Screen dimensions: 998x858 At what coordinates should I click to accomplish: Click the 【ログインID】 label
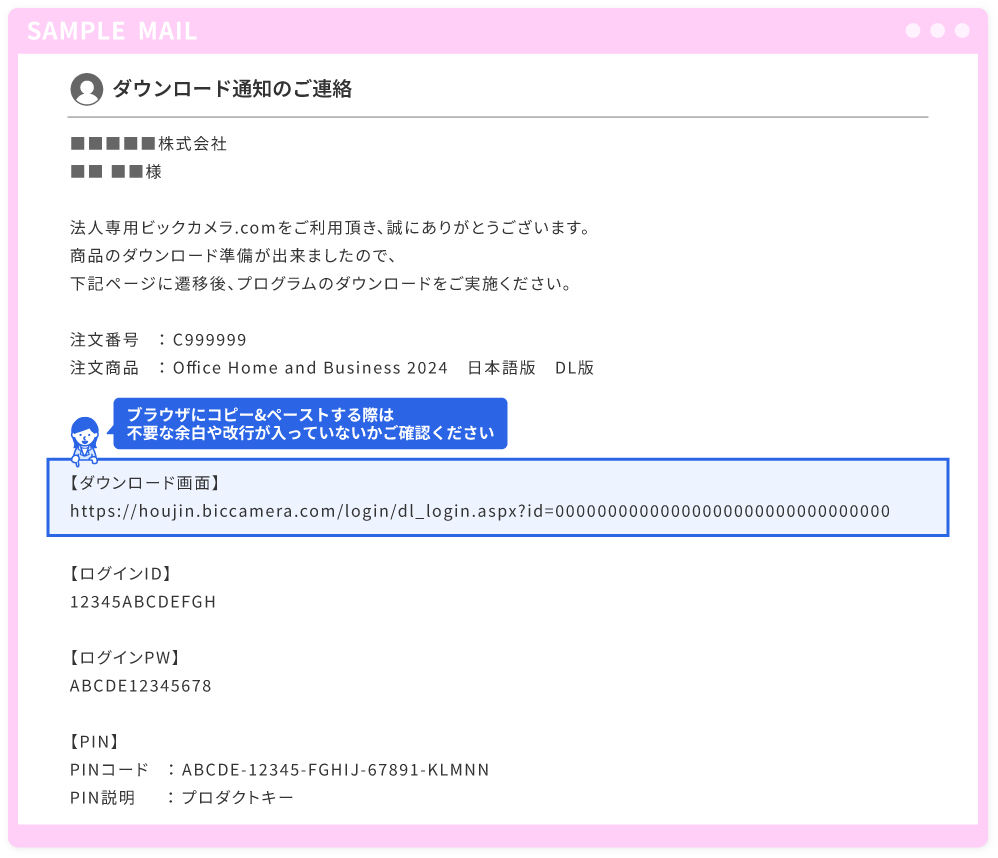[x=120, y=573]
